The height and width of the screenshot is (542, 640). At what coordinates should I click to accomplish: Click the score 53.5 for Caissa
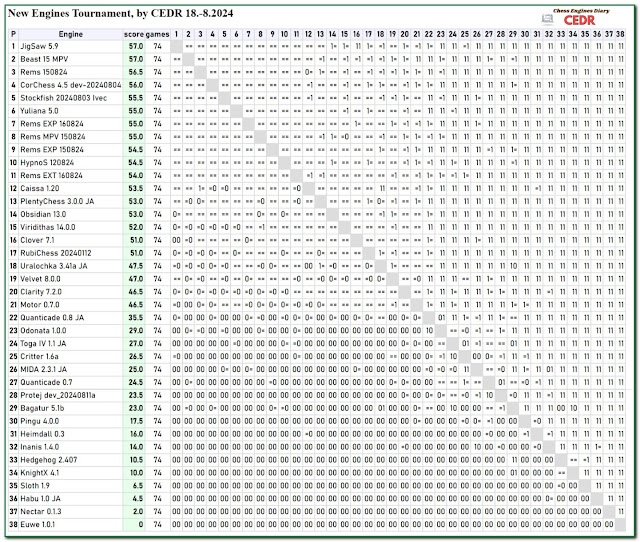pos(136,189)
